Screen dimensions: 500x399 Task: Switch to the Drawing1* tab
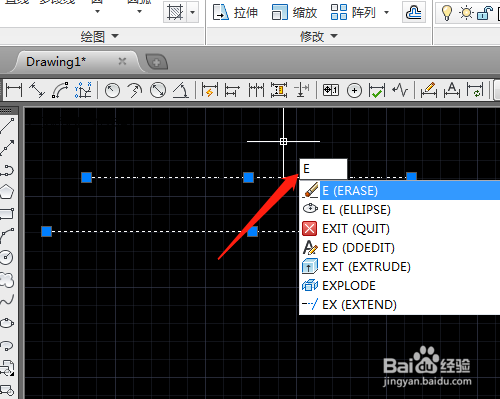click(56, 62)
